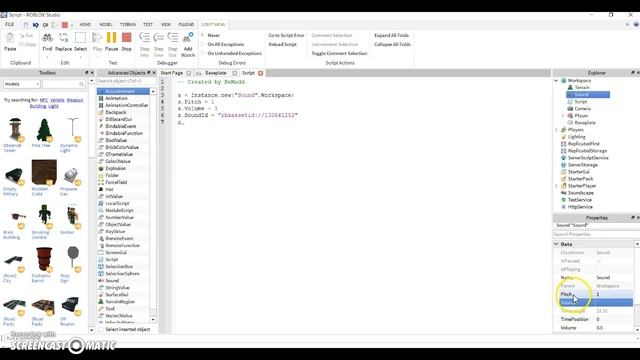640x360 pixels.
Task: Click Toggle Comment Selection
Action: pyautogui.click(x=339, y=53)
